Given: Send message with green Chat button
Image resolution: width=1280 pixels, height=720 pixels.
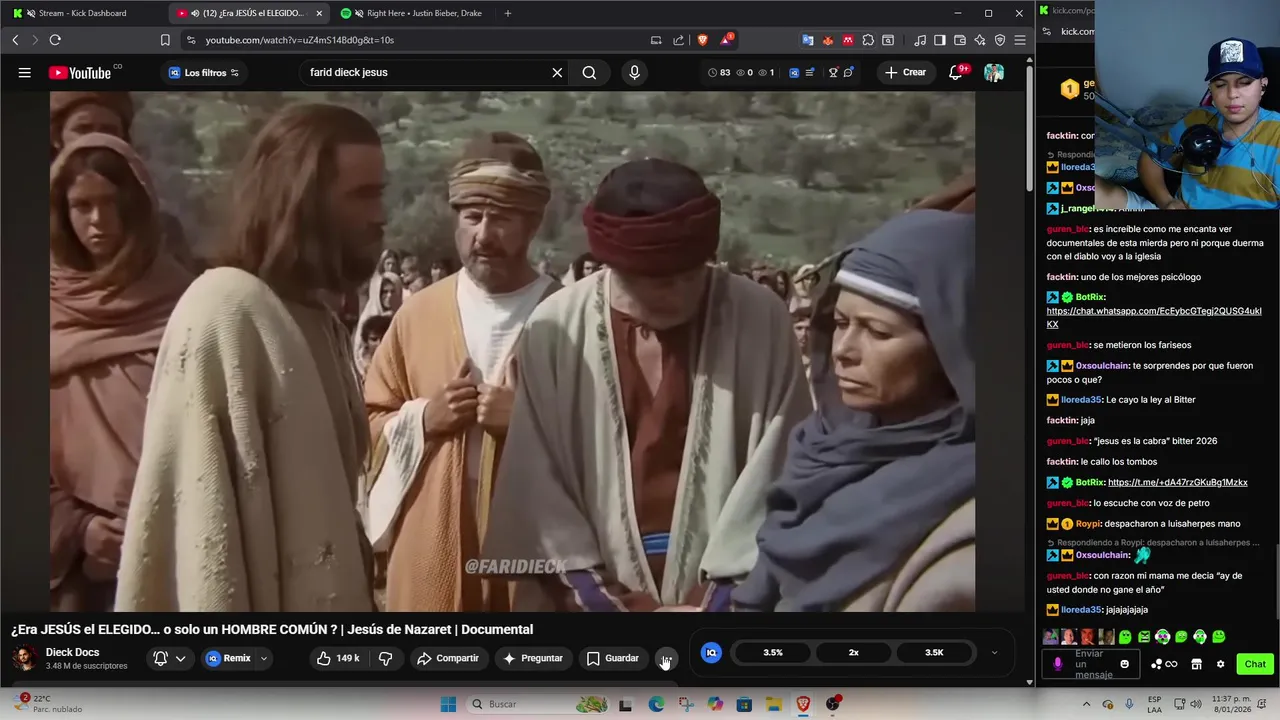Looking at the screenshot, I should (x=1255, y=664).
